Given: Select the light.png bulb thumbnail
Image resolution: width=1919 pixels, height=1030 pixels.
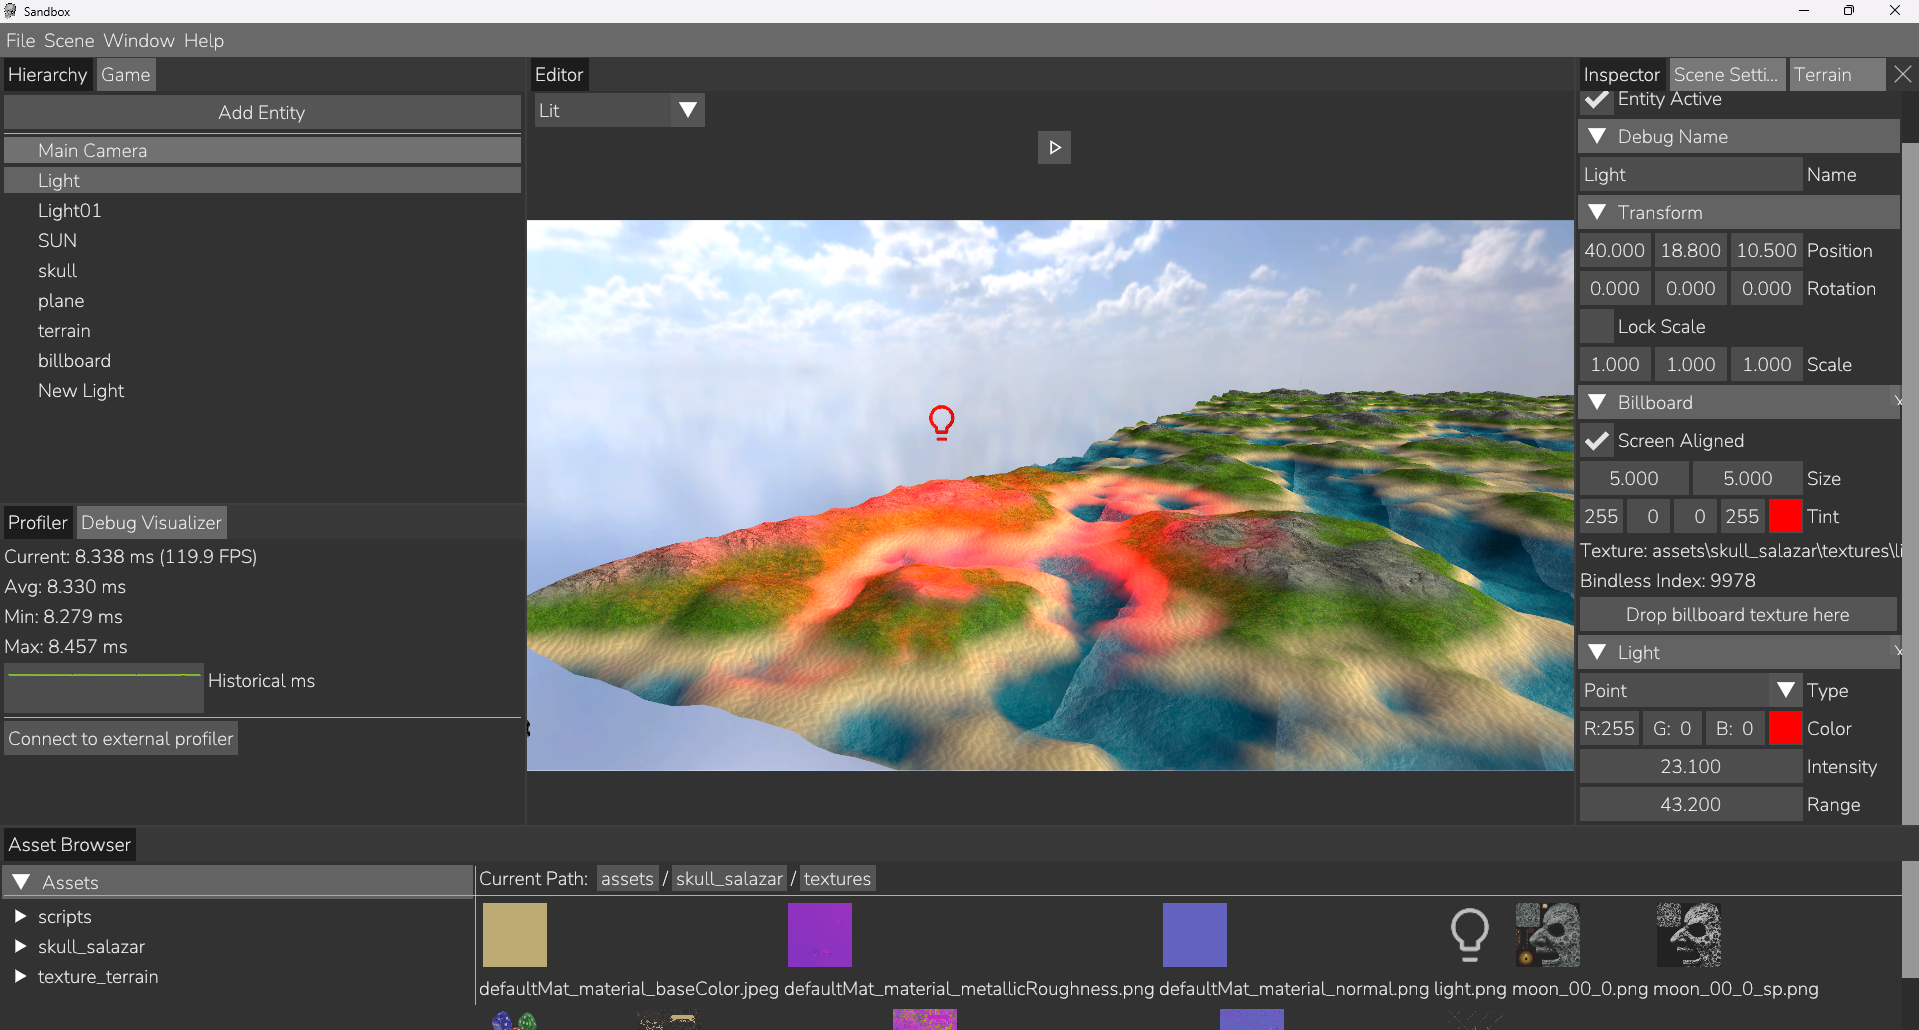Looking at the screenshot, I should (x=1469, y=935).
